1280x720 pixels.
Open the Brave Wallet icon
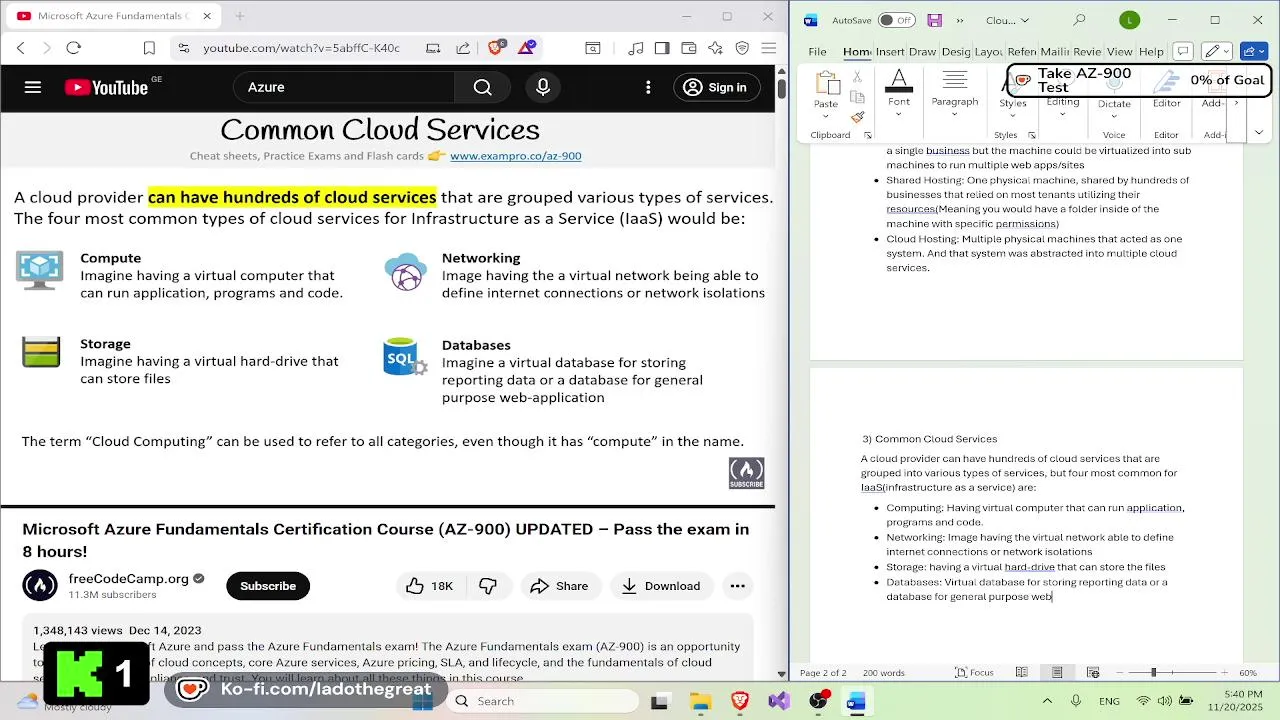click(x=689, y=48)
